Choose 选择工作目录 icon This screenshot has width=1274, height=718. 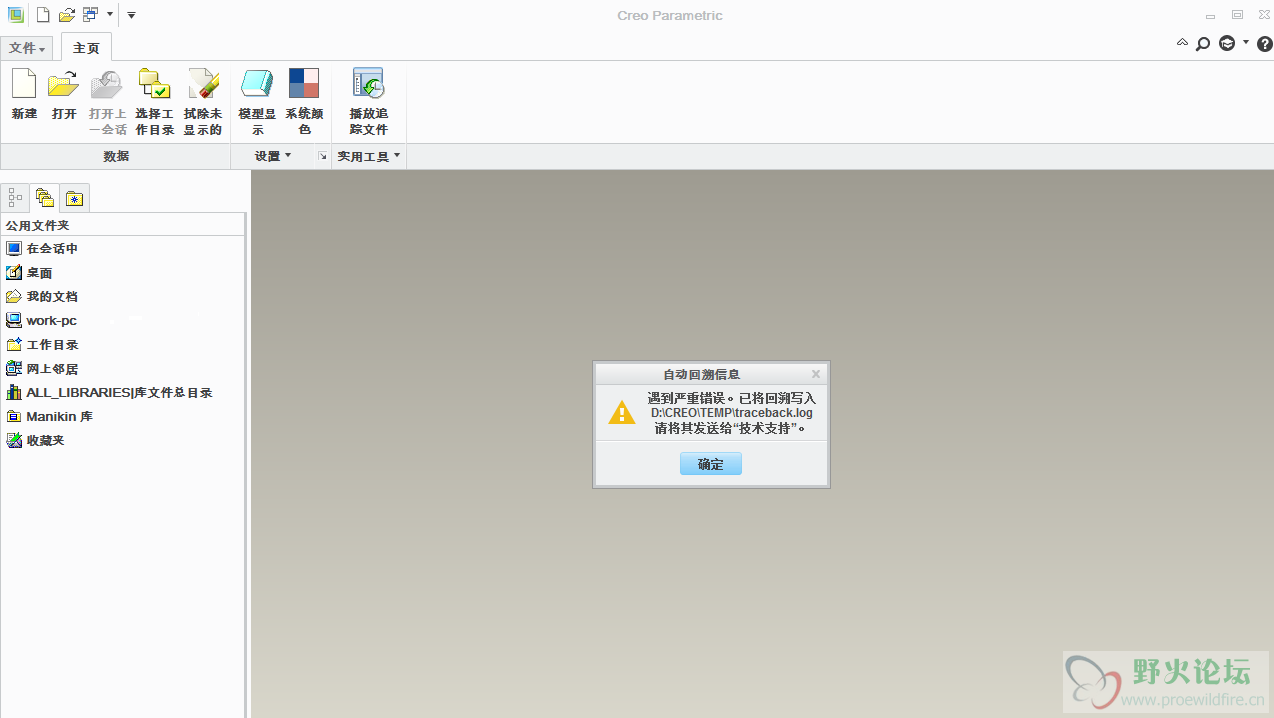pyautogui.click(x=155, y=84)
